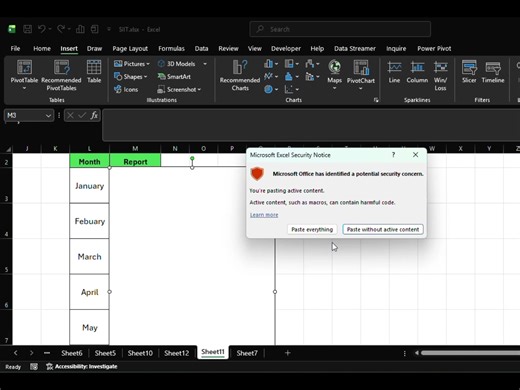520x390 pixels.
Task: Undo the last action
Action: [x=42, y=29]
